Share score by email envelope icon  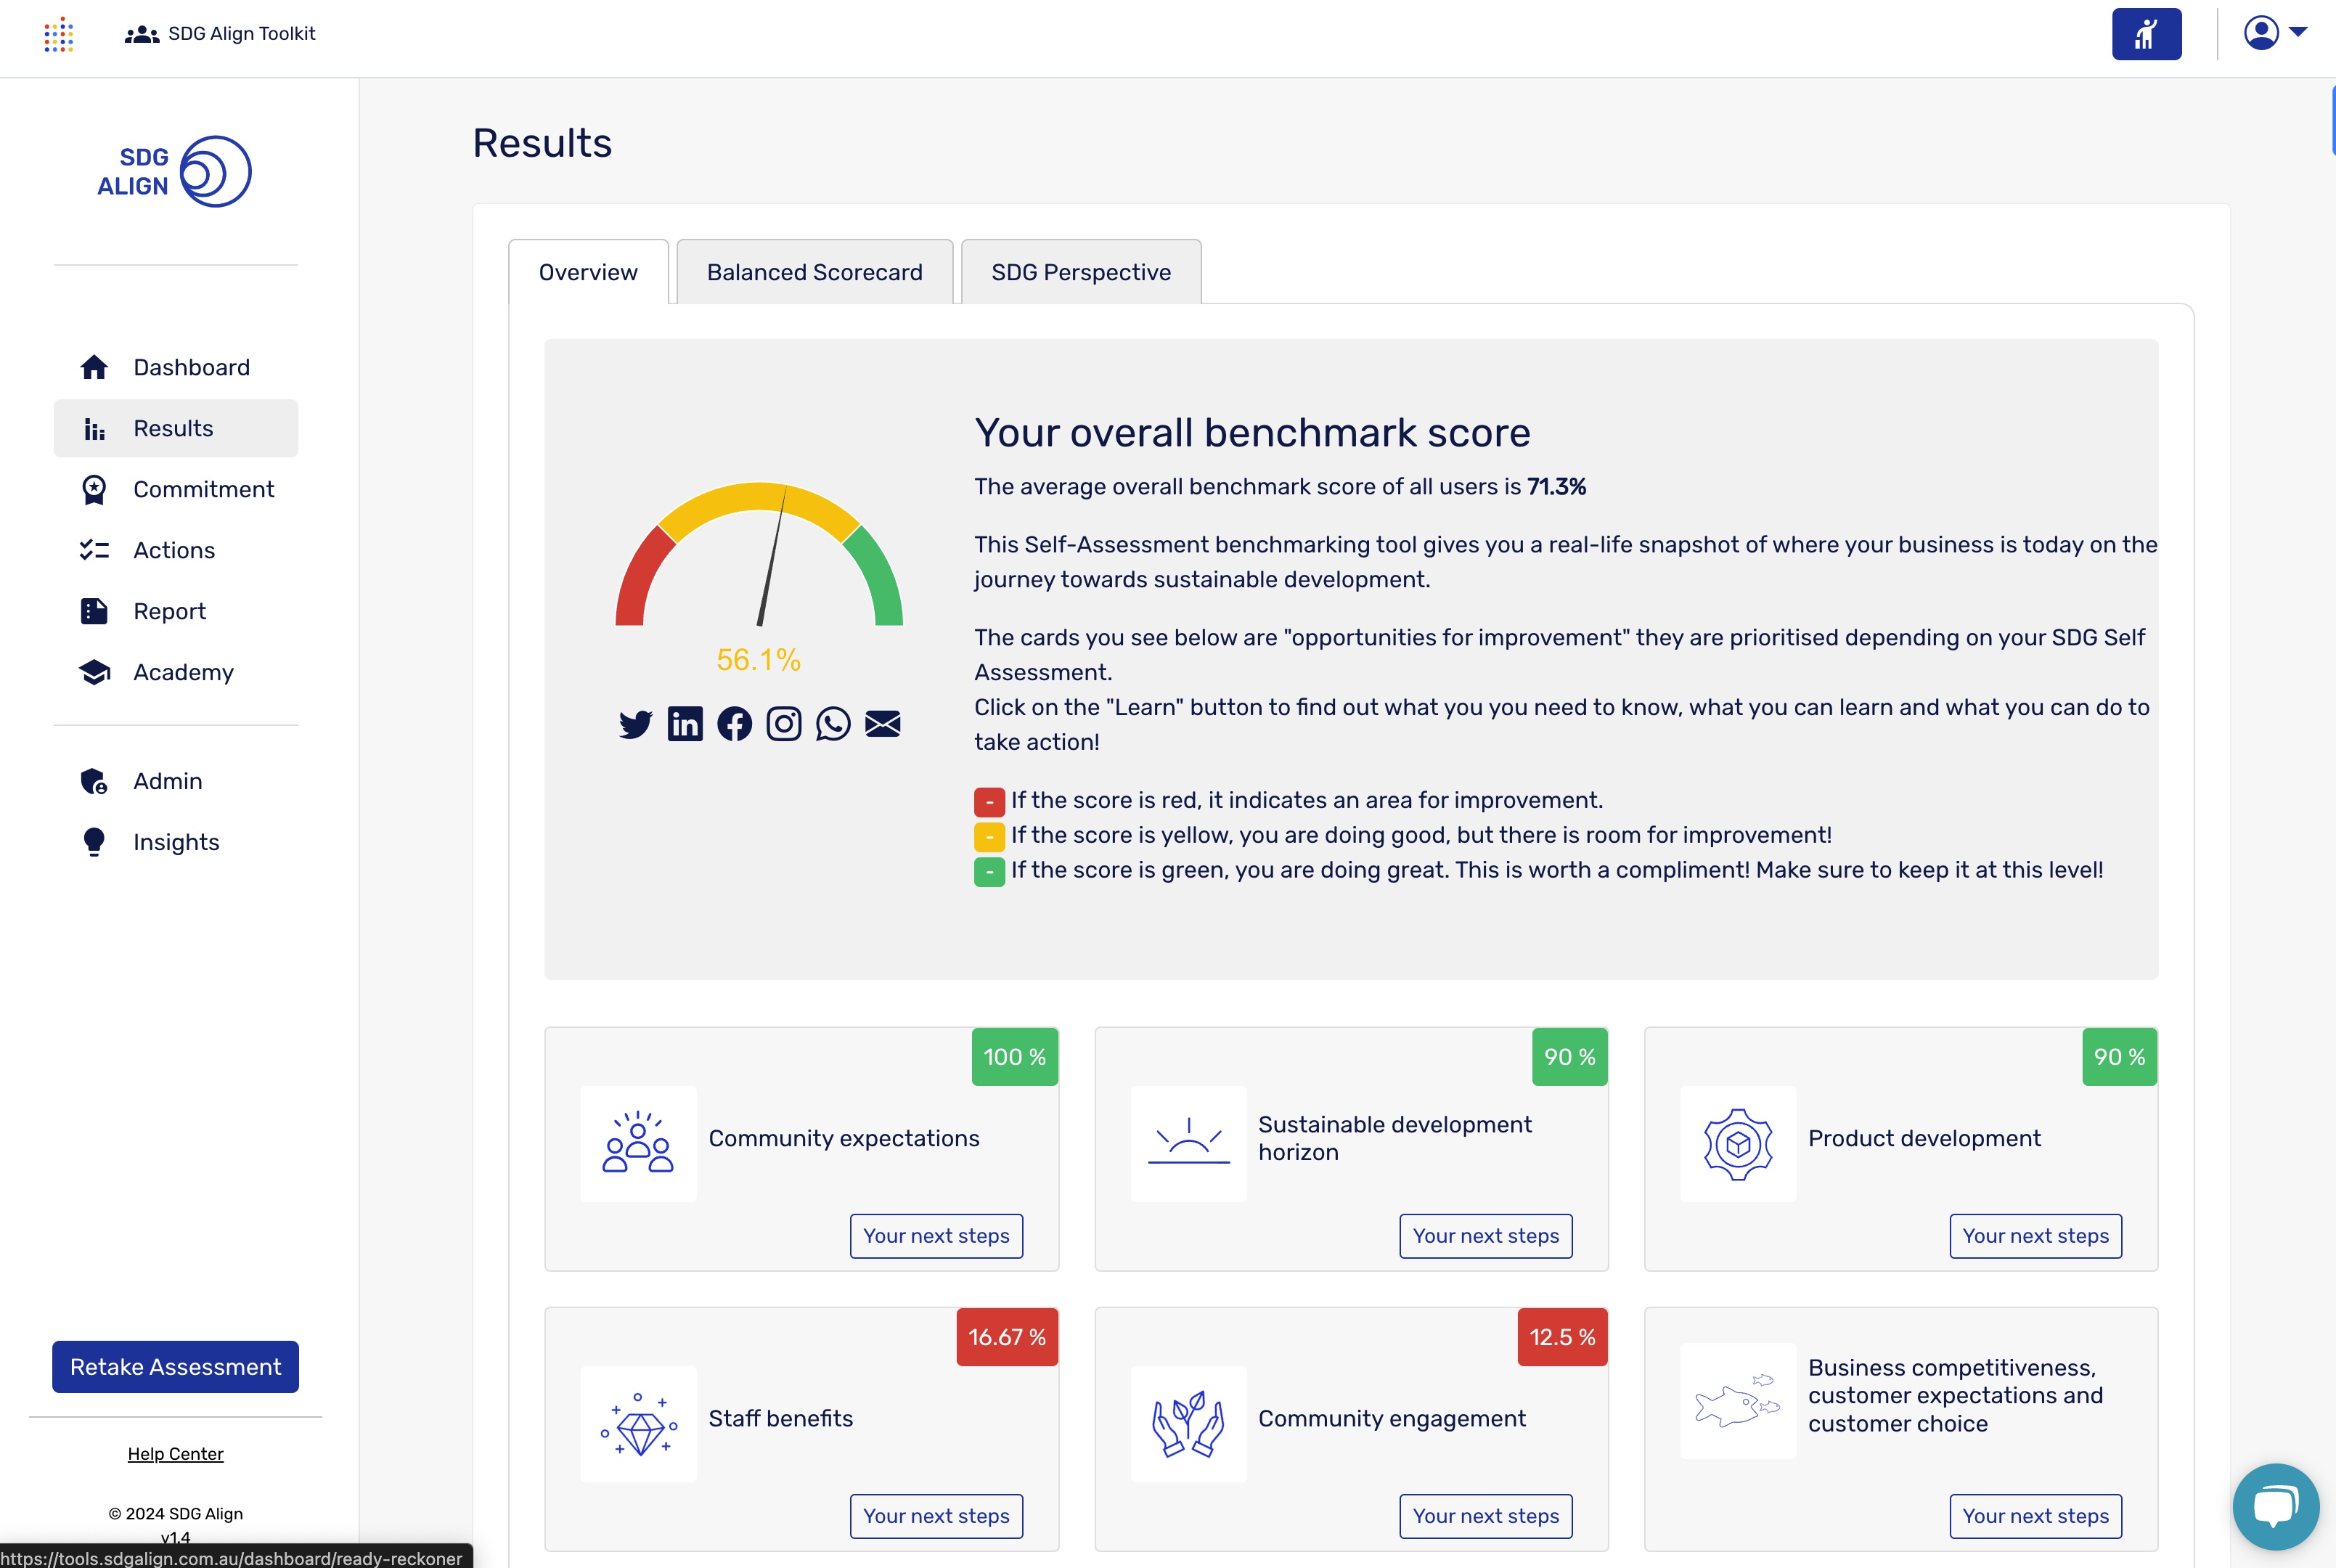click(x=882, y=724)
